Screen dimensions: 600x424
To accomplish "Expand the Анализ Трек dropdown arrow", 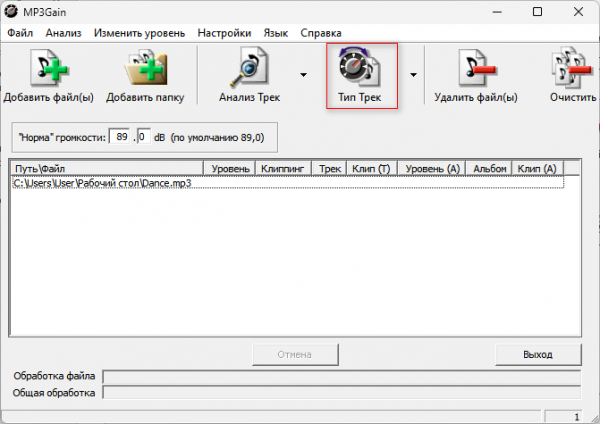I will coord(303,75).
